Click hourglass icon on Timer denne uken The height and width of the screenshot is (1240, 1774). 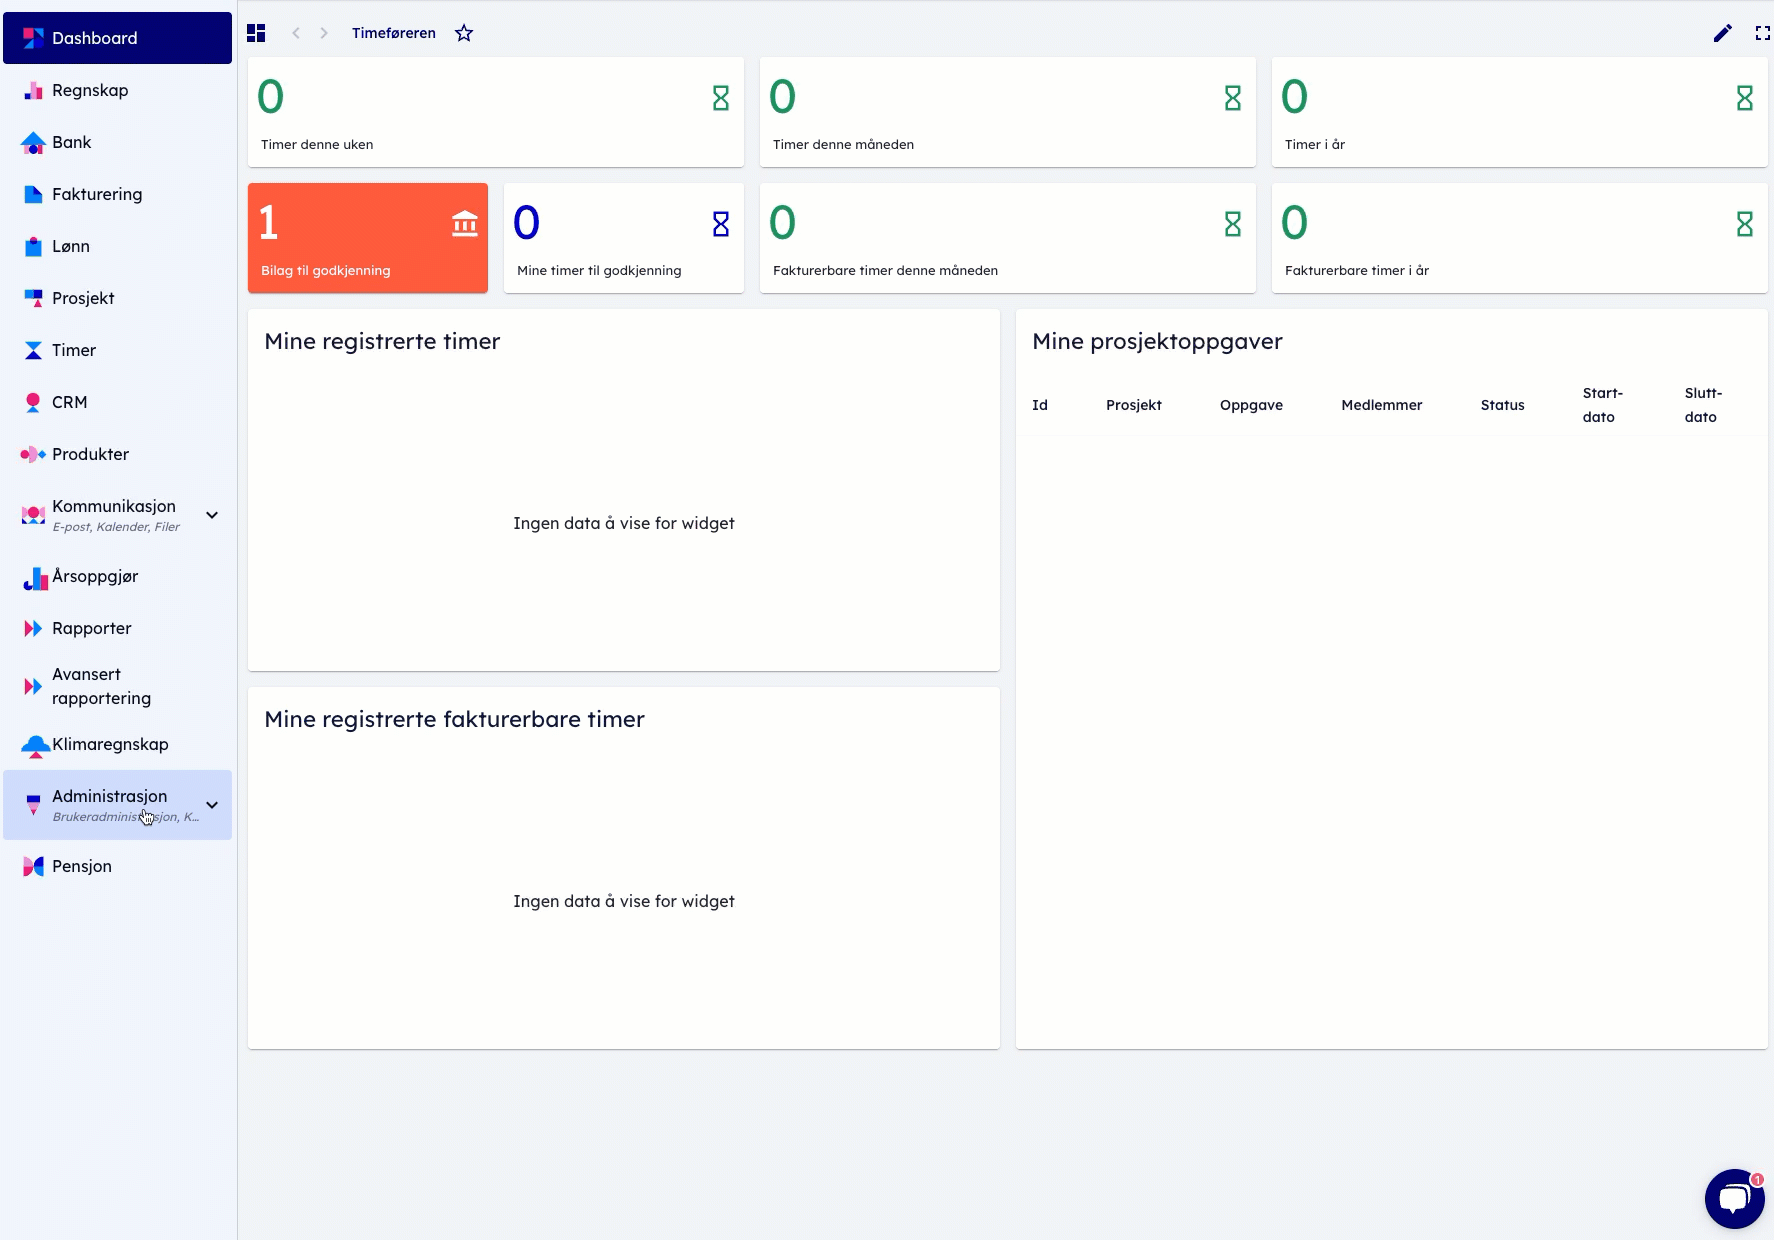tap(720, 97)
